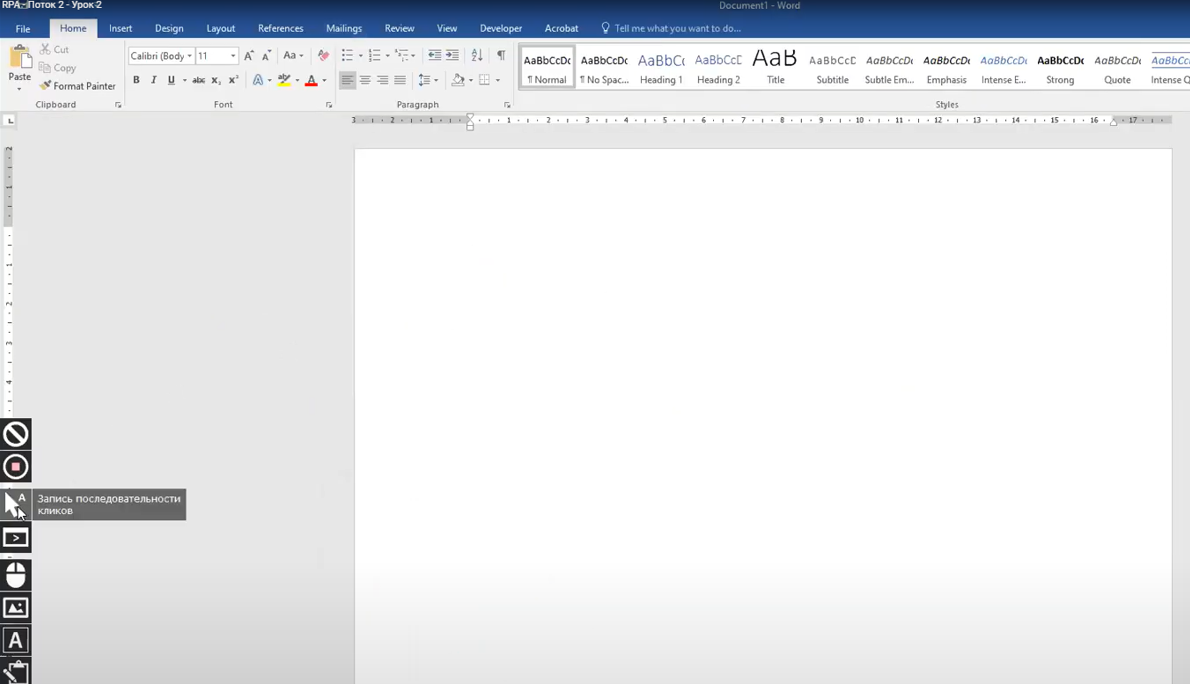Click the 'Tell me what you want to do' box

[677, 28]
